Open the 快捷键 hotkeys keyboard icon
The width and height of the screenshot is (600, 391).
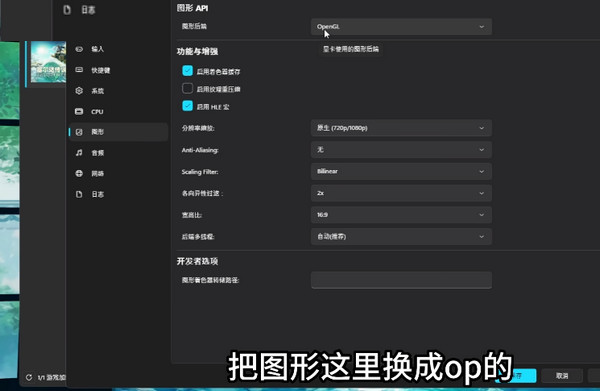(79, 70)
